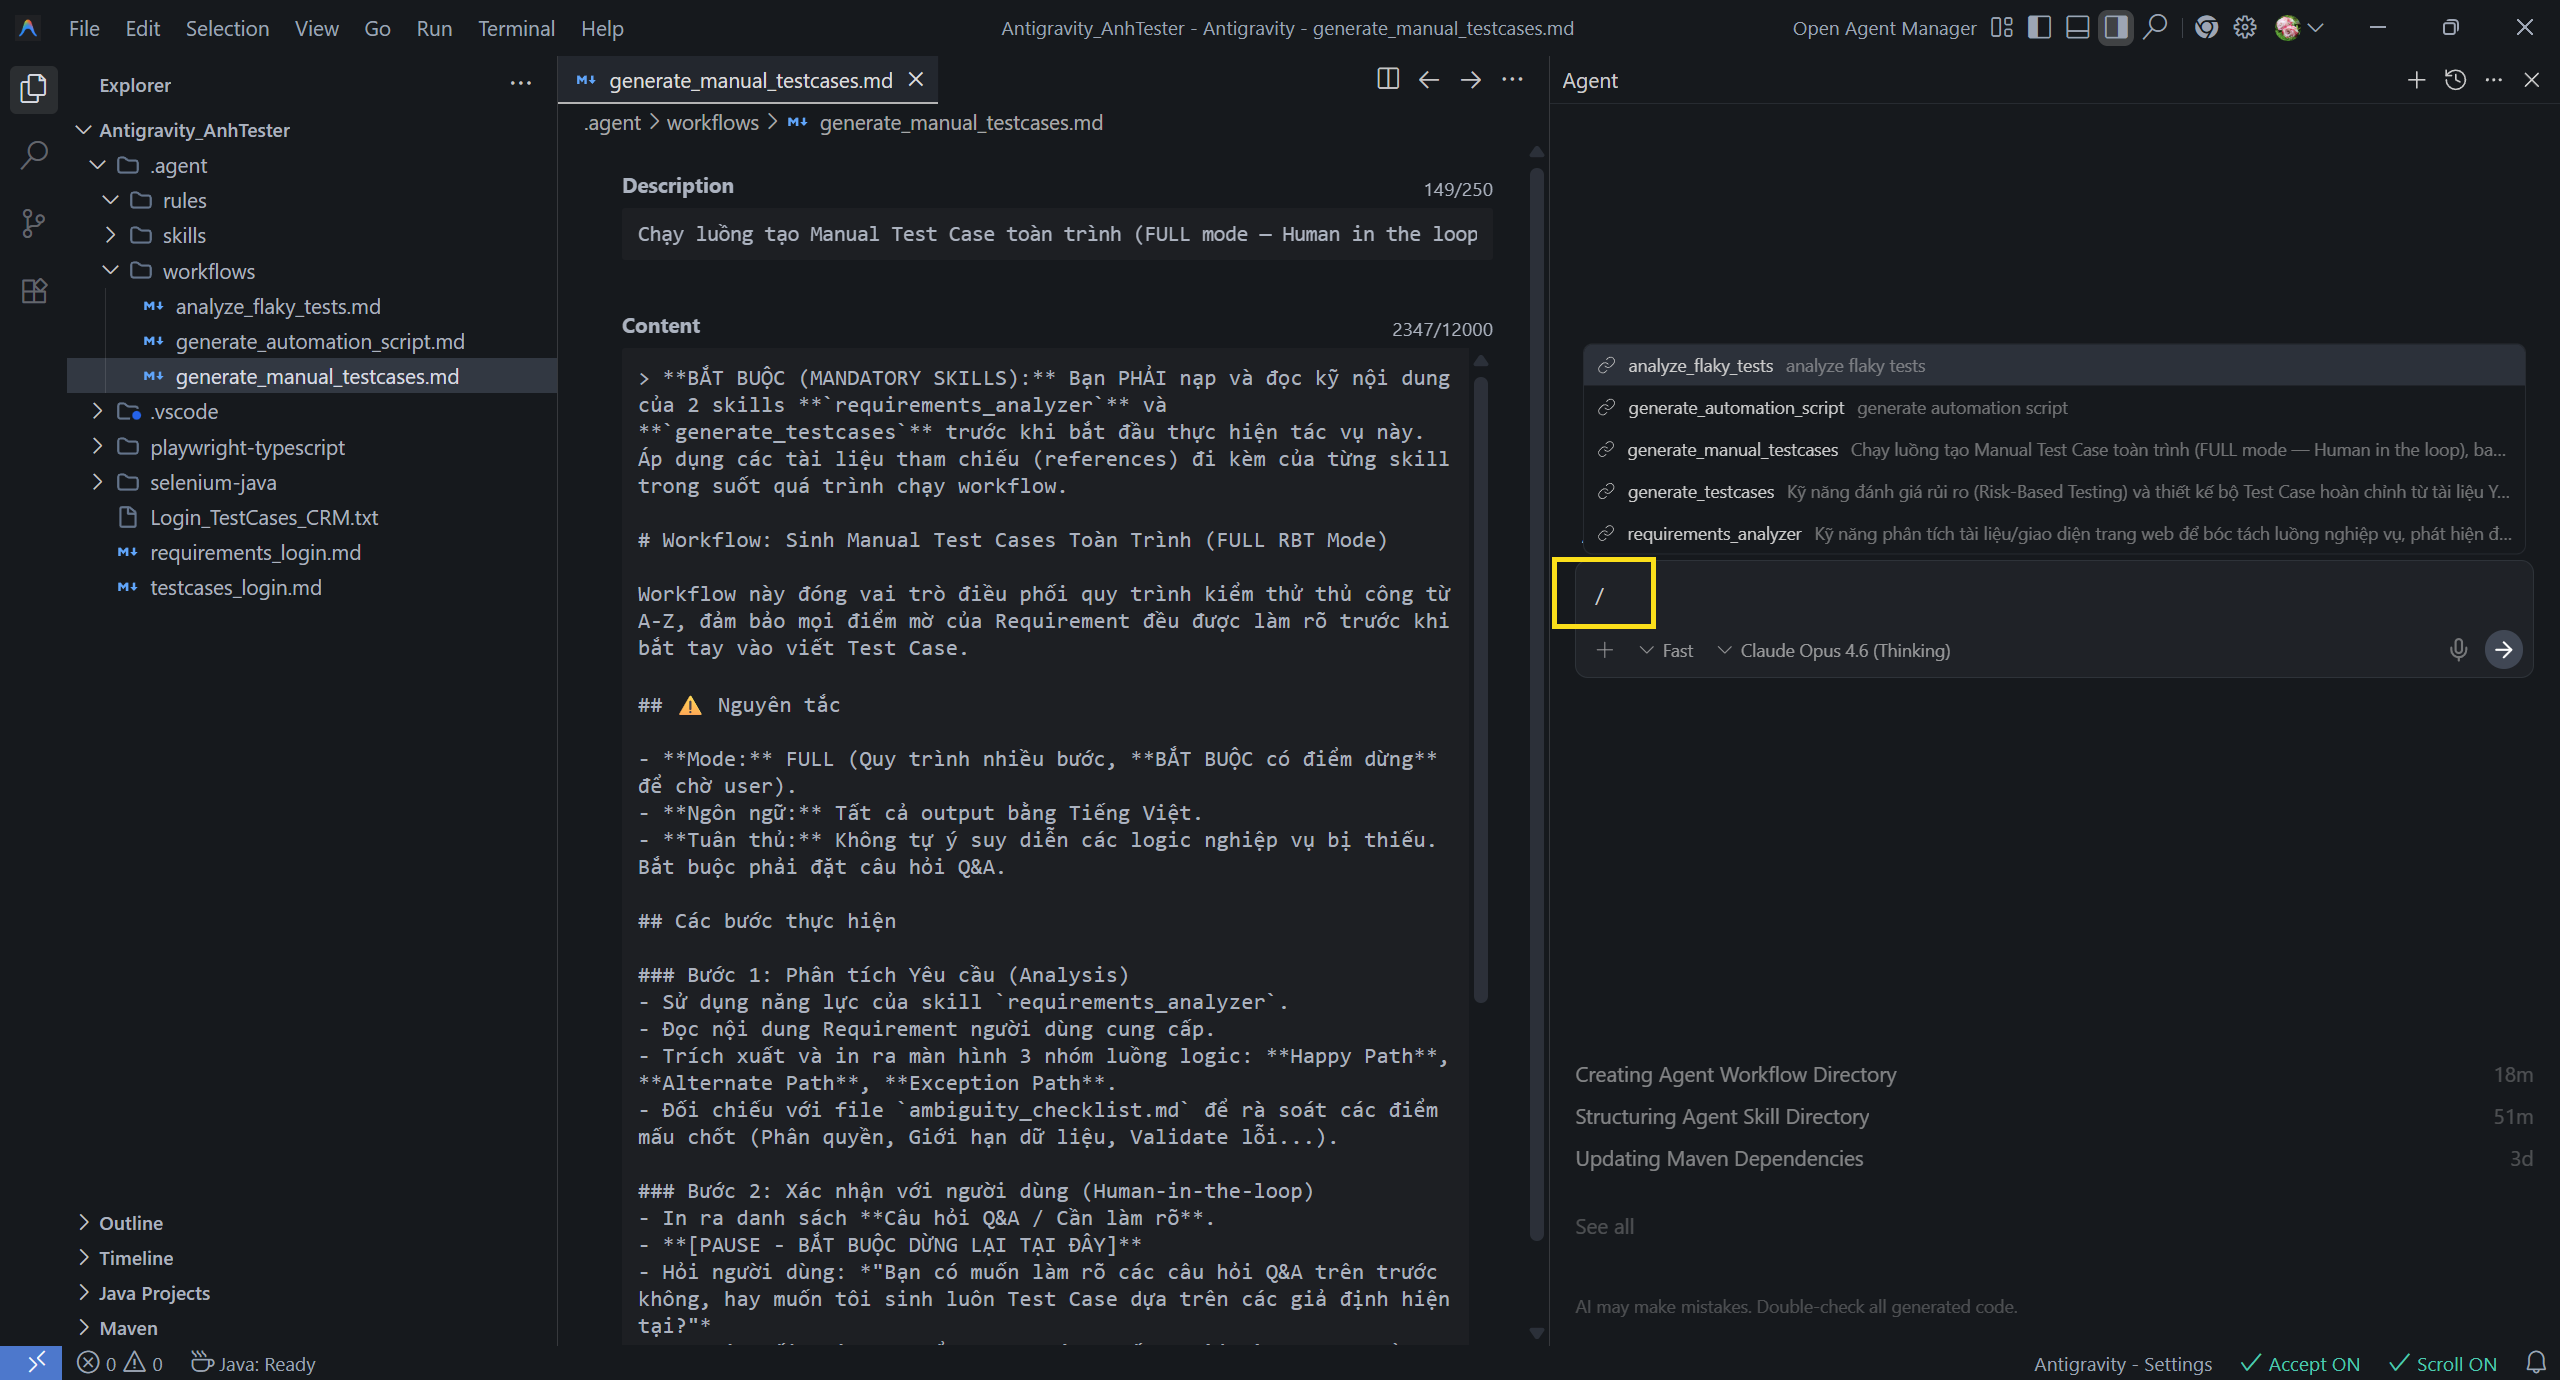Toggle Scroll ON in status bar
Viewport: 2560px width, 1380px height.
point(2442,1364)
